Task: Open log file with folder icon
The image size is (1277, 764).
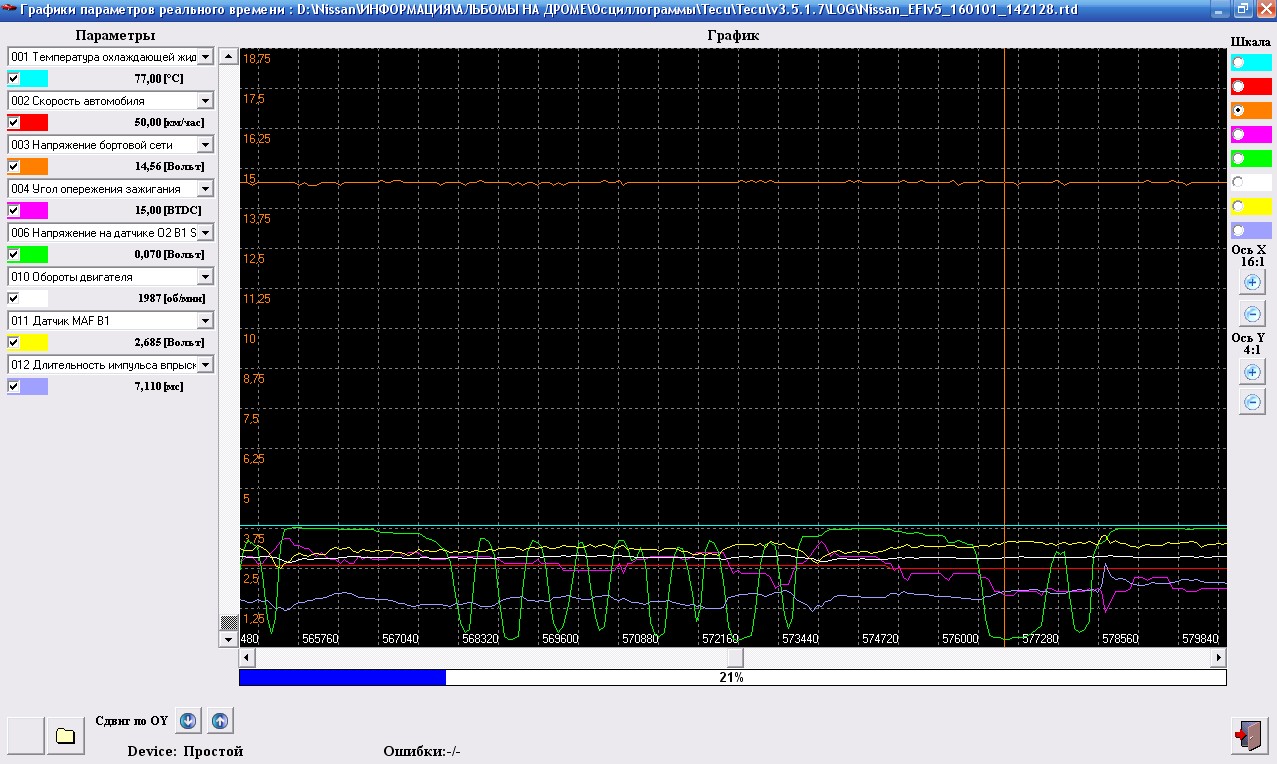Action: (x=66, y=736)
